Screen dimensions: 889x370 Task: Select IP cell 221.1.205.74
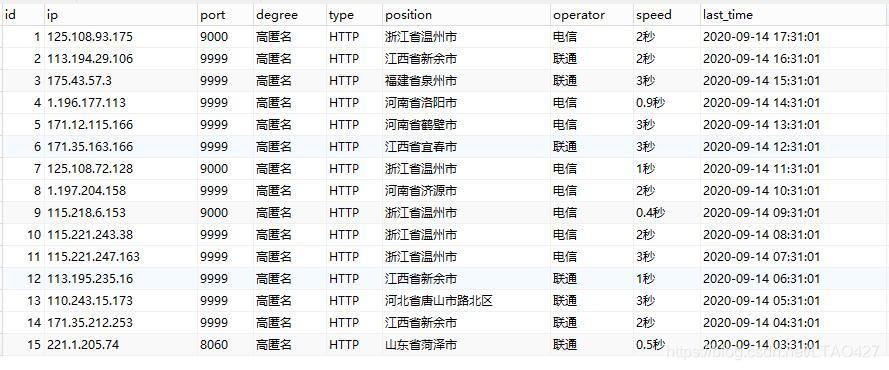click(x=83, y=345)
